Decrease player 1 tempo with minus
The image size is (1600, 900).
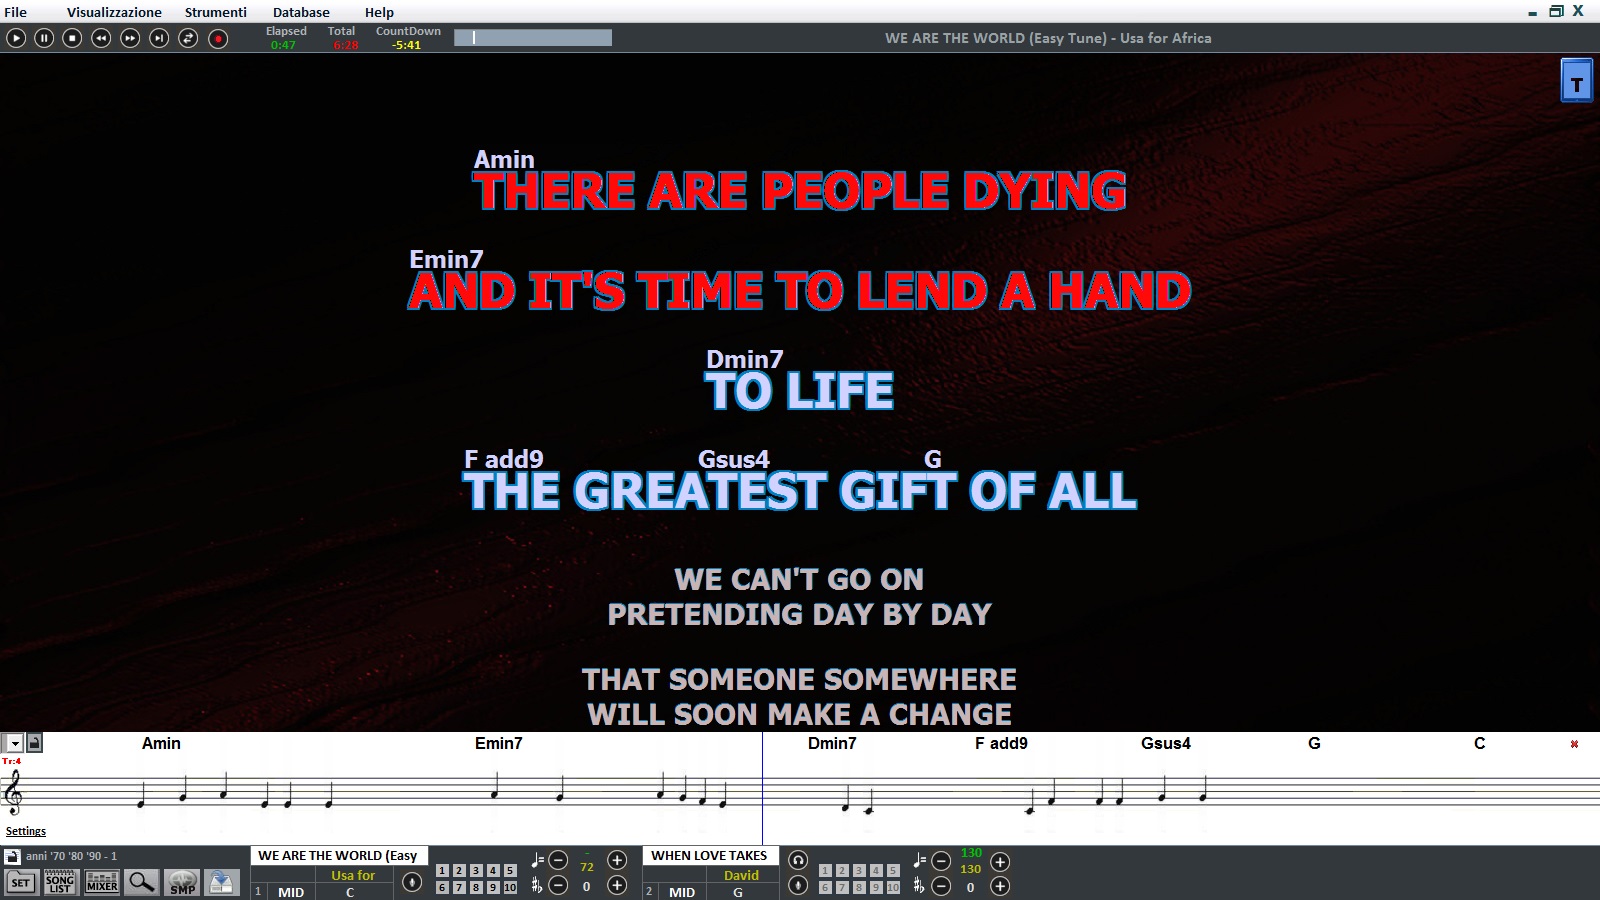pyautogui.click(x=559, y=860)
